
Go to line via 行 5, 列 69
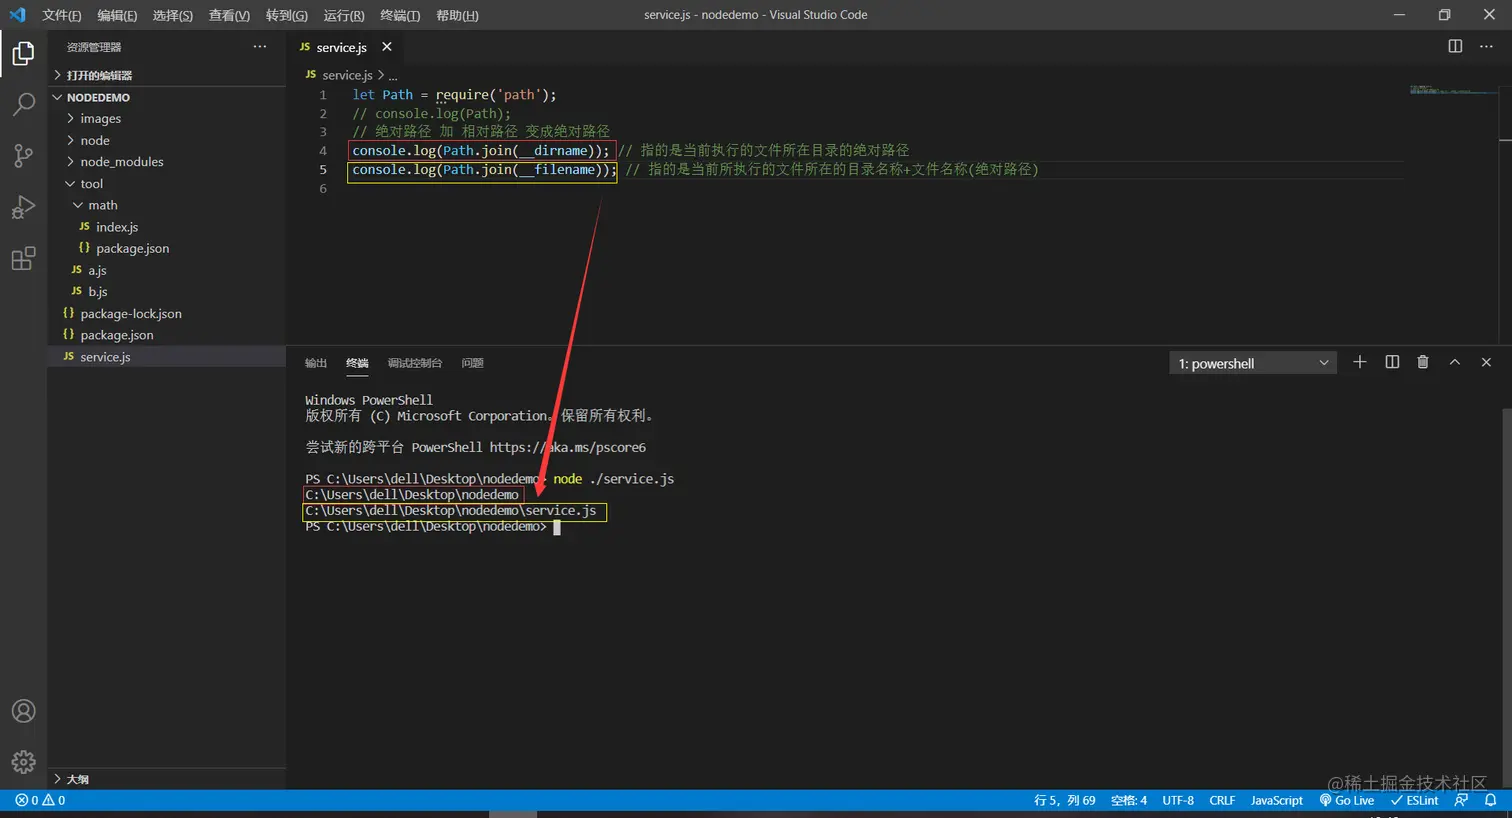(1065, 800)
